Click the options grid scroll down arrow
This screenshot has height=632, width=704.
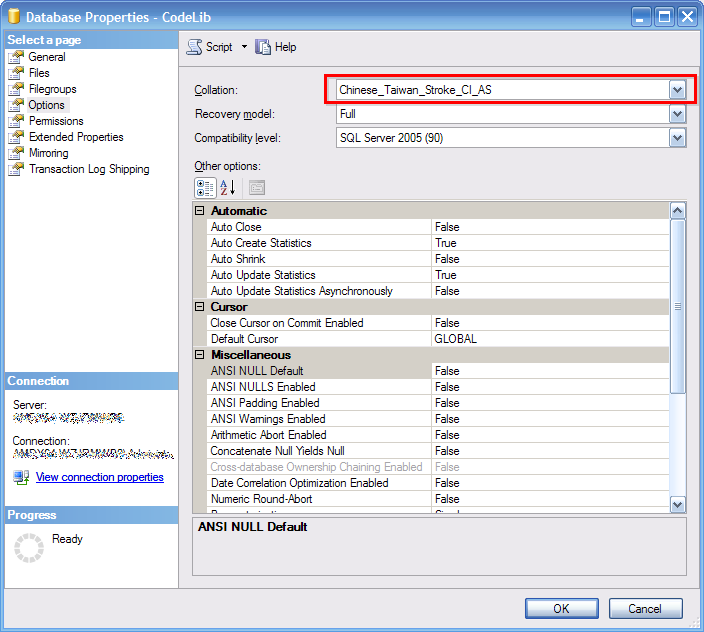(x=678, y=505)
